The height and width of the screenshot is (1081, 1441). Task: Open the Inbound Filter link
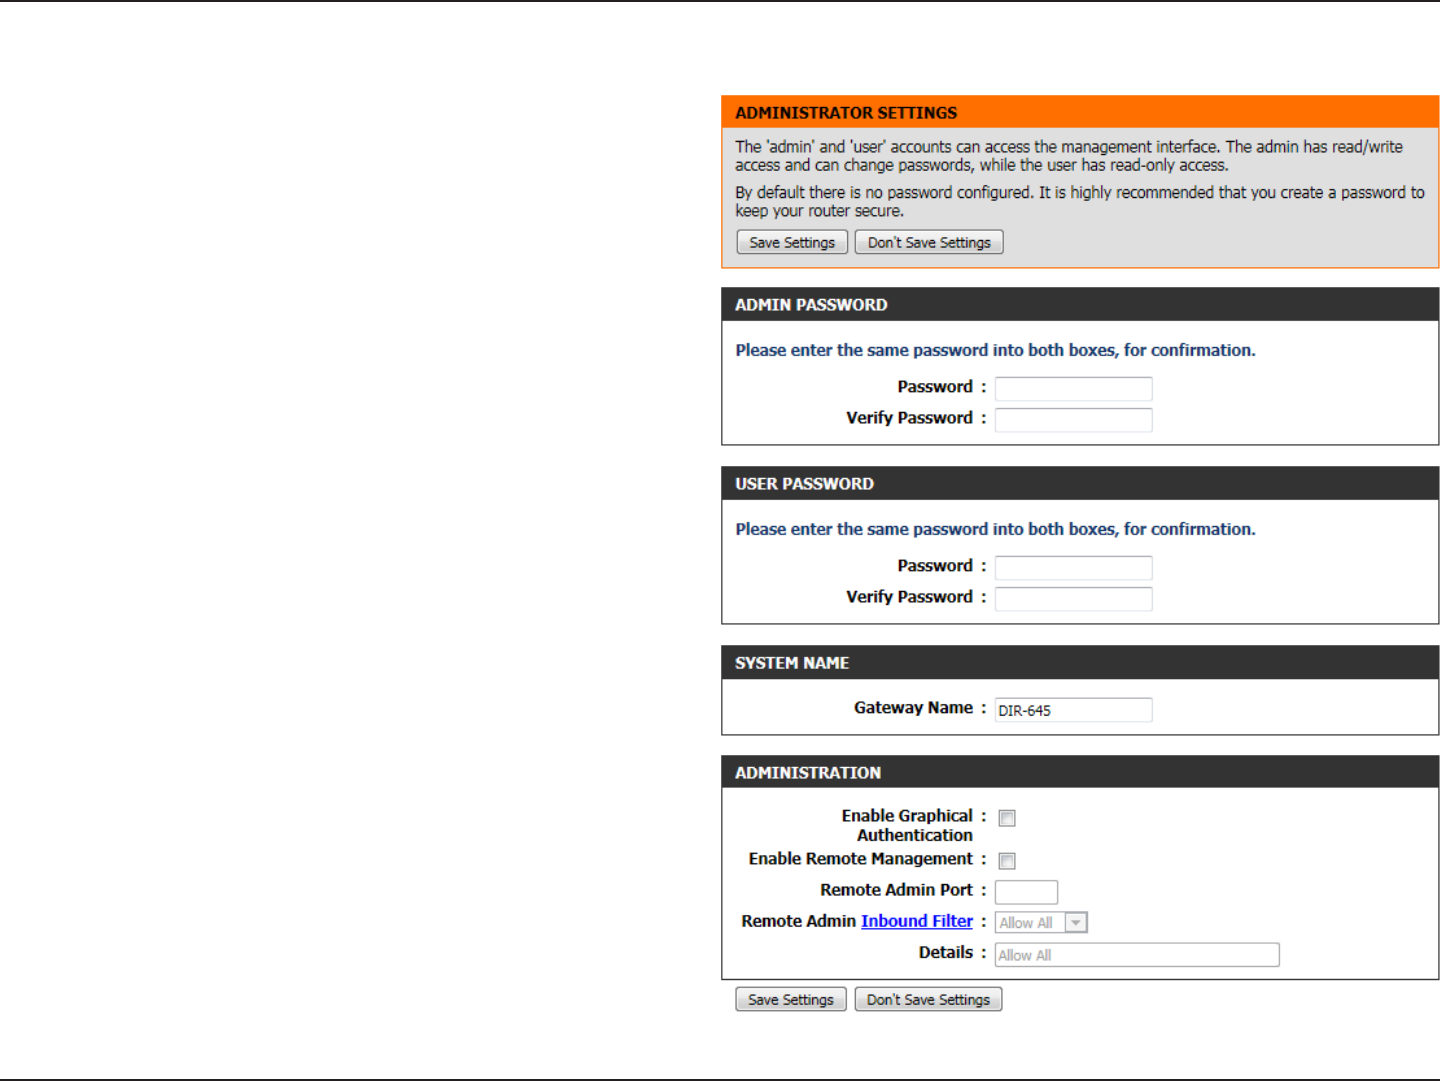coord(917,921)
